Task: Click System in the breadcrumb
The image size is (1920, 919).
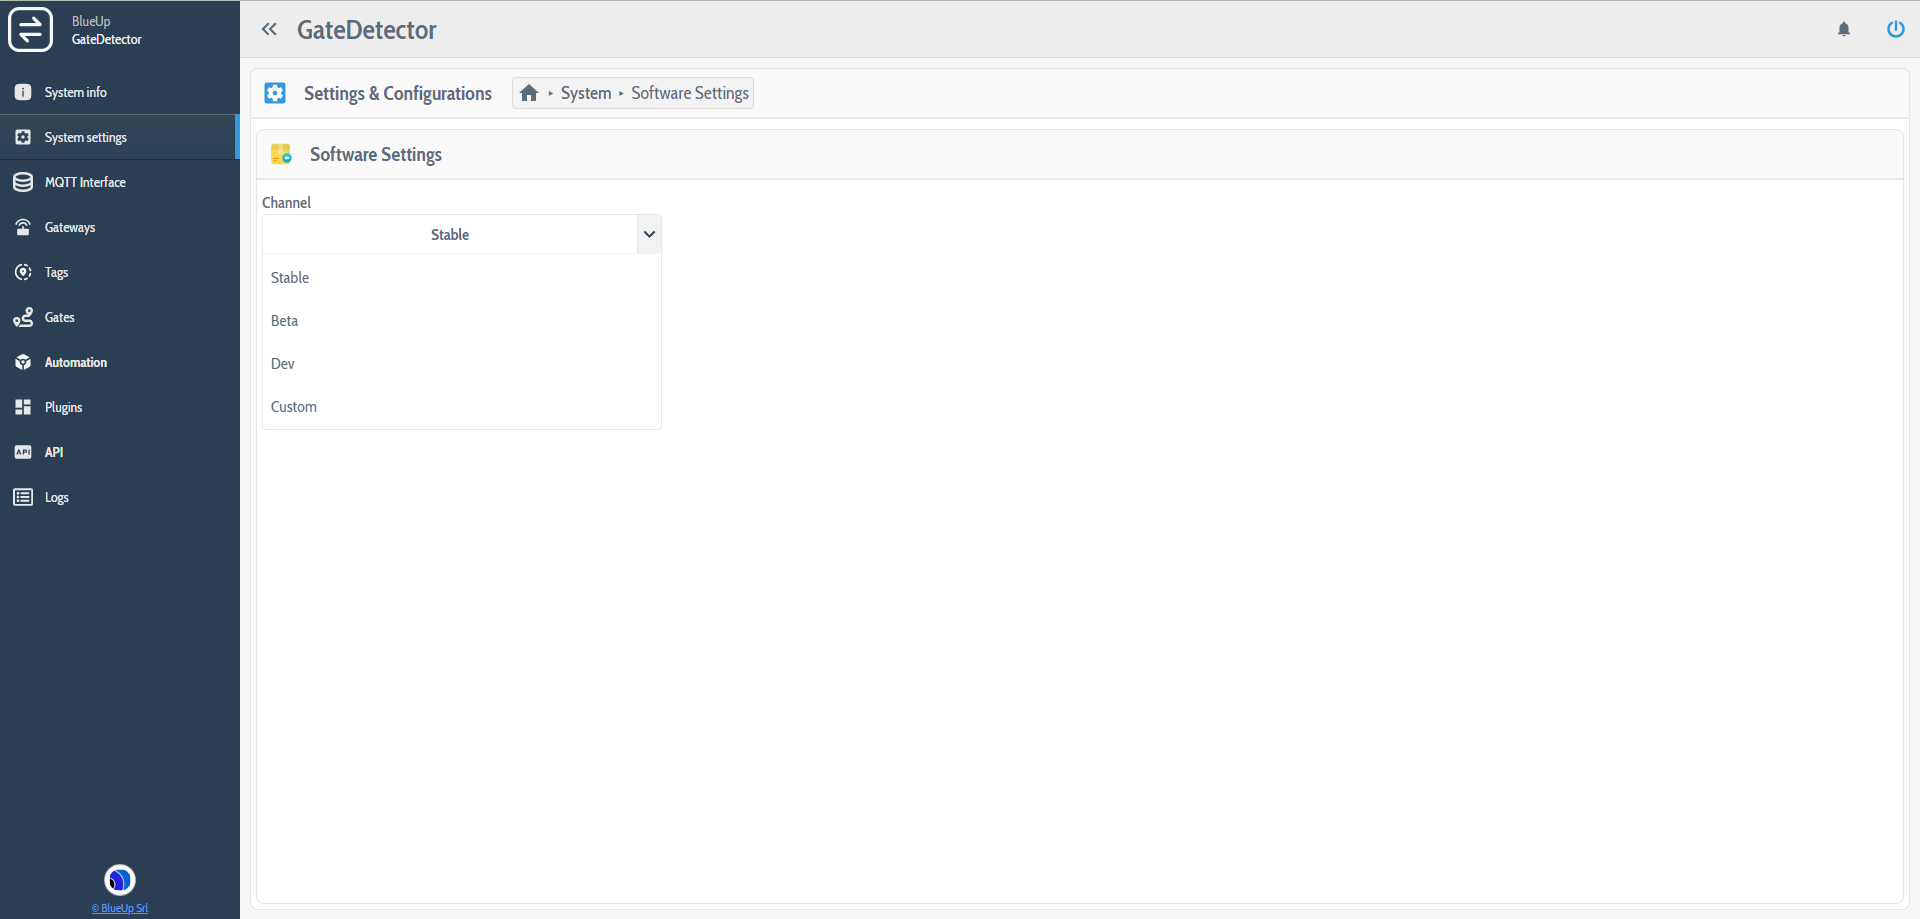Action: tap(585, 93)
